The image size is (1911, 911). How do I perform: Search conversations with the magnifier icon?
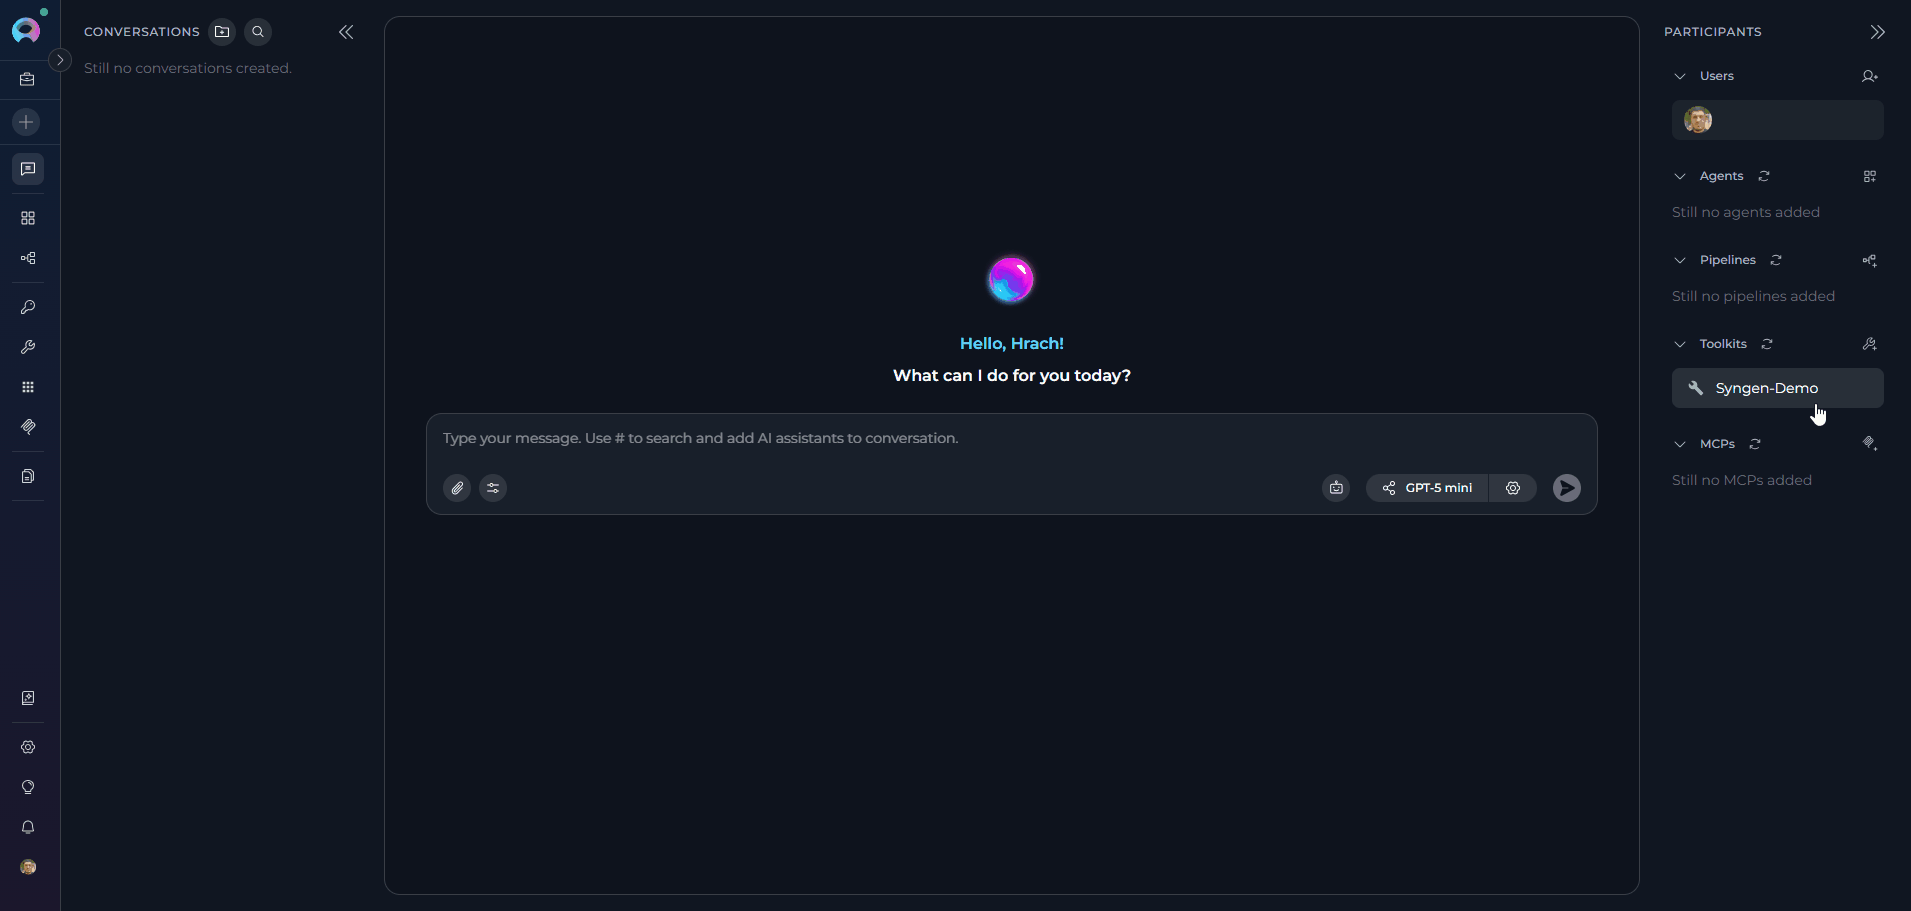[258, 32]
